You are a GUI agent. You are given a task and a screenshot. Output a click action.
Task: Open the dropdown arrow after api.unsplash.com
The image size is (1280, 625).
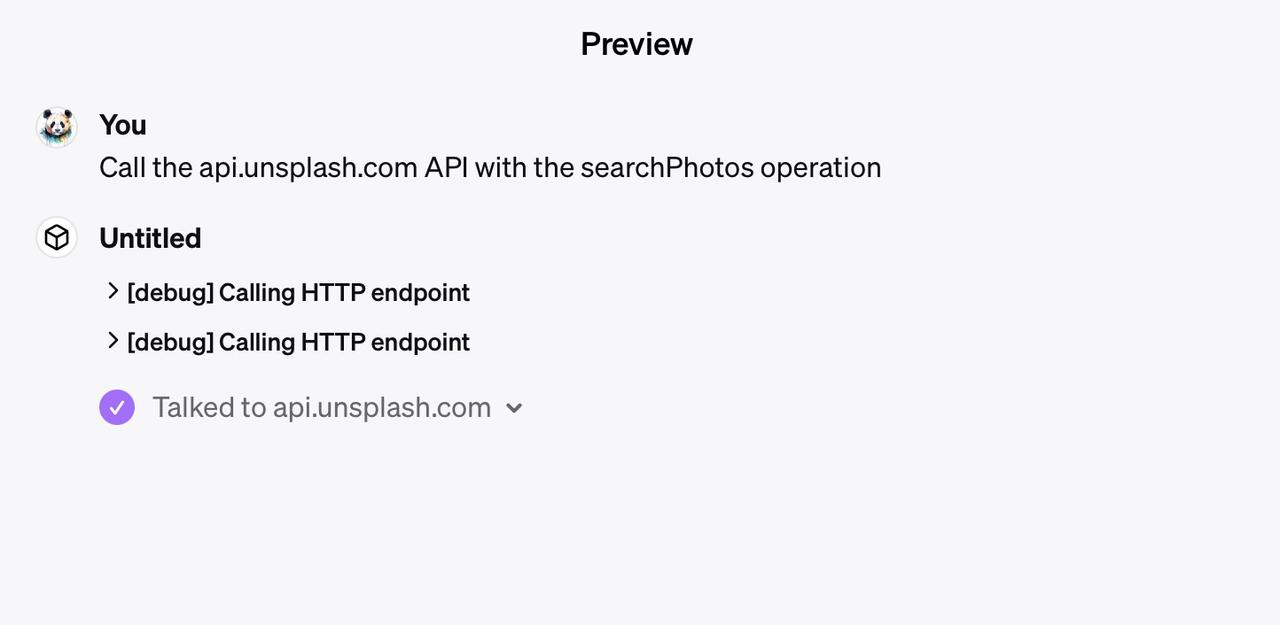point(514,408)
